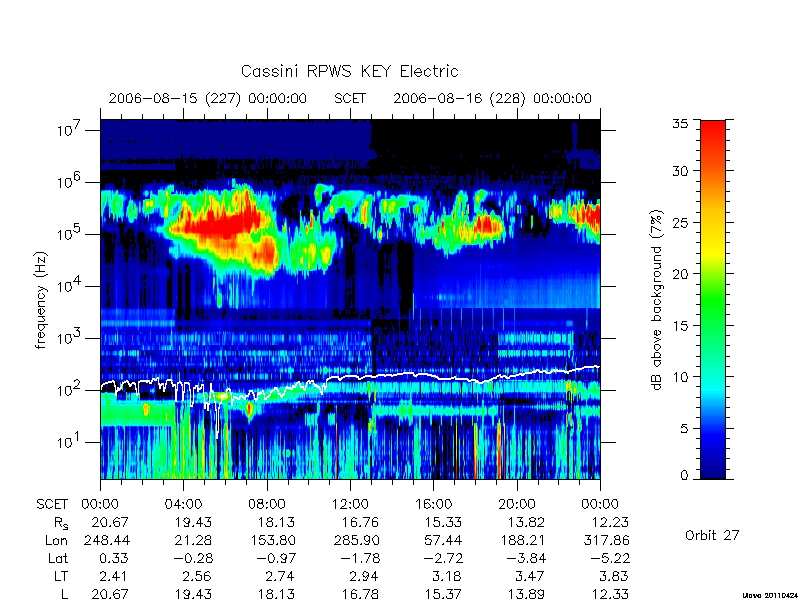
Task: Click the Lon value 248.44
Action: point(106,540)
